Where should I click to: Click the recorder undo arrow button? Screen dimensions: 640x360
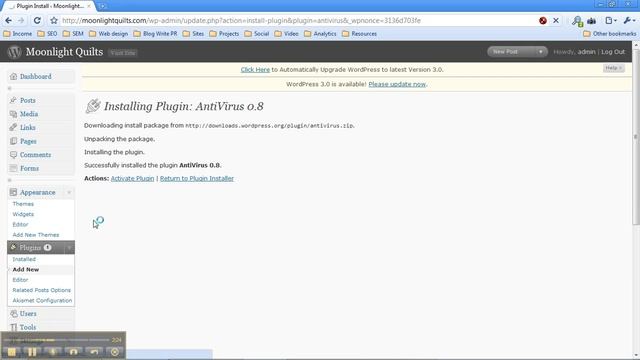[94, 352]
